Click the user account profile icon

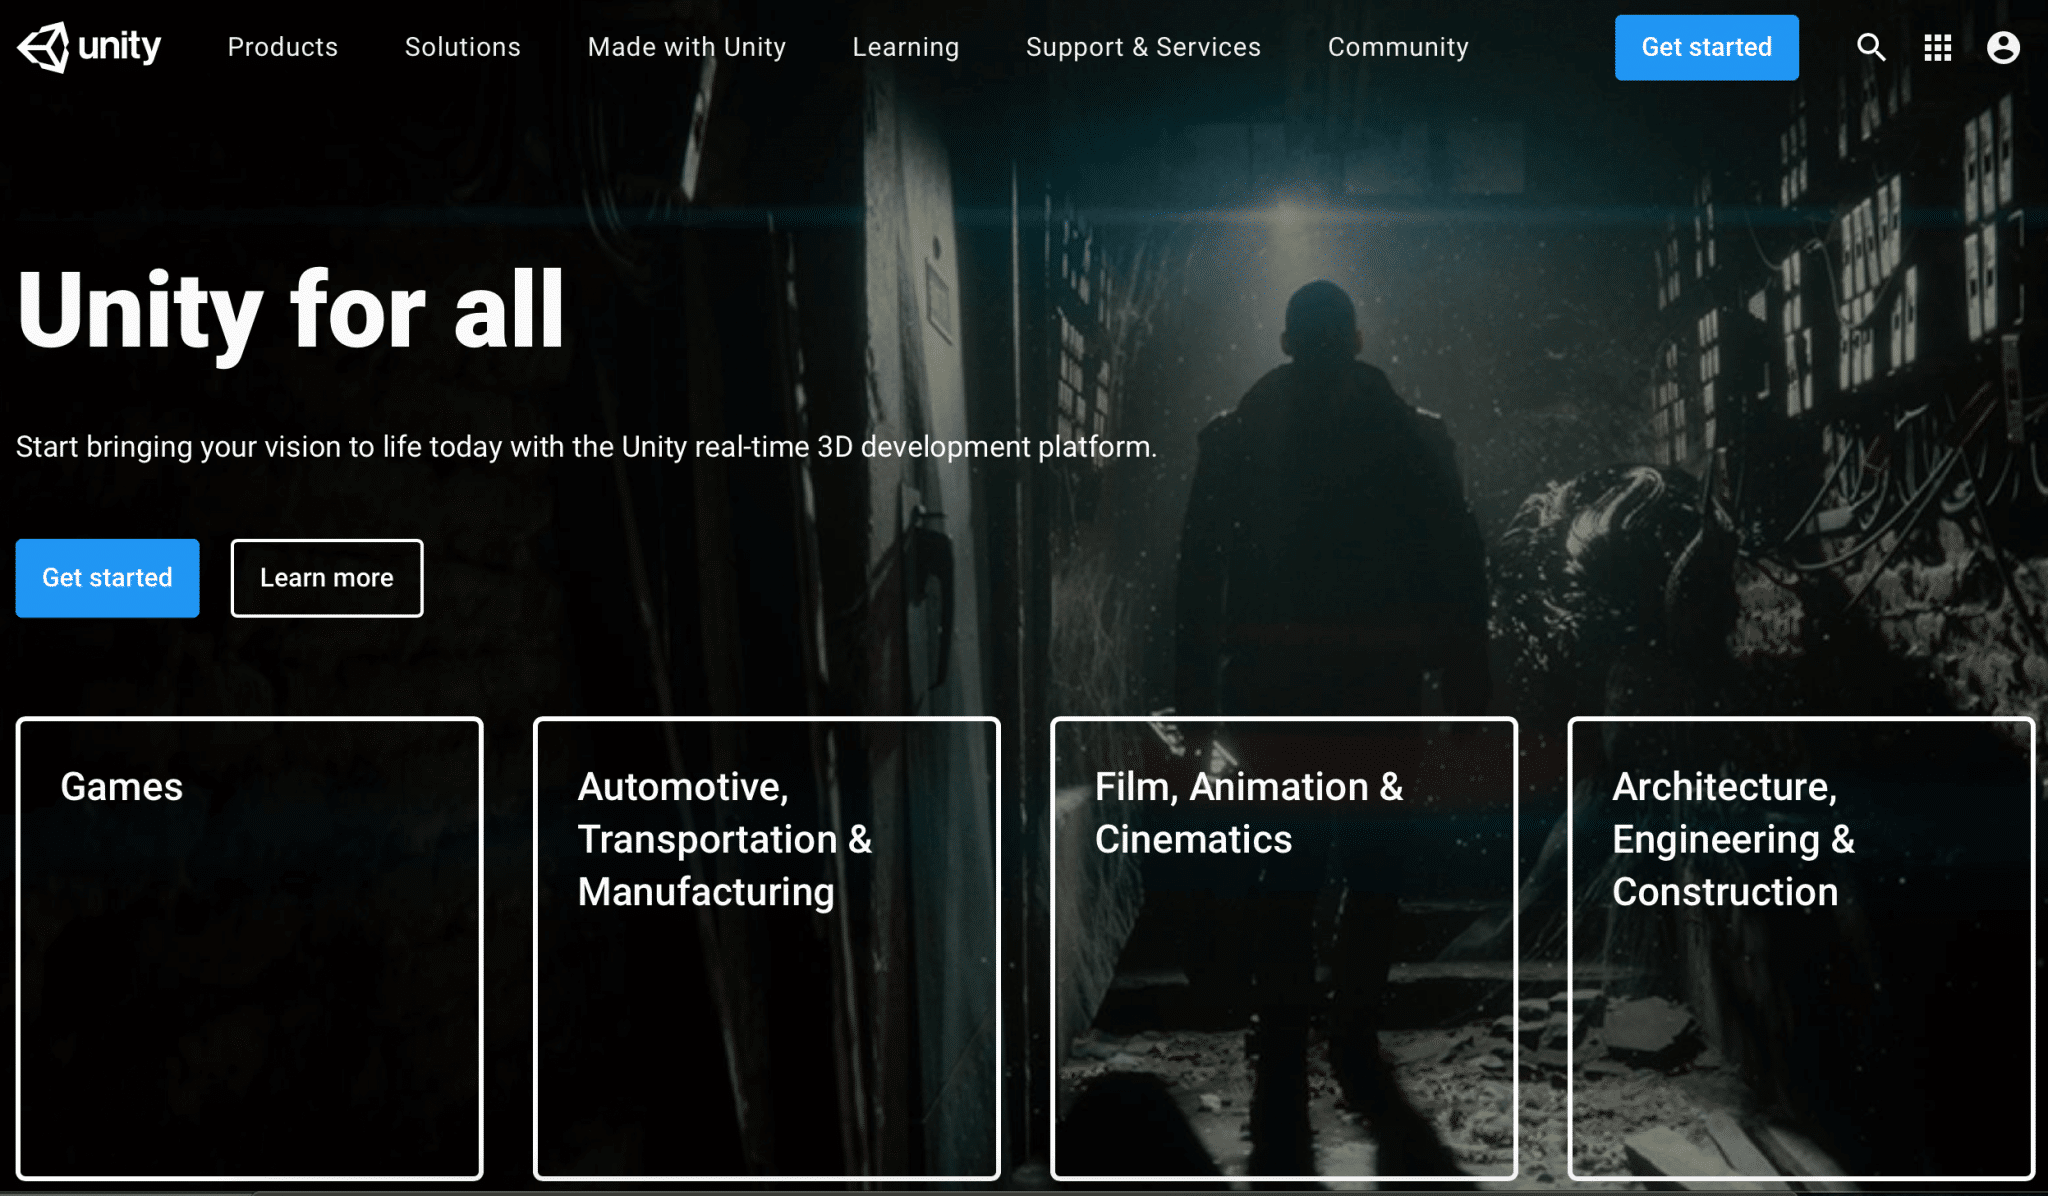[2003, 47]
